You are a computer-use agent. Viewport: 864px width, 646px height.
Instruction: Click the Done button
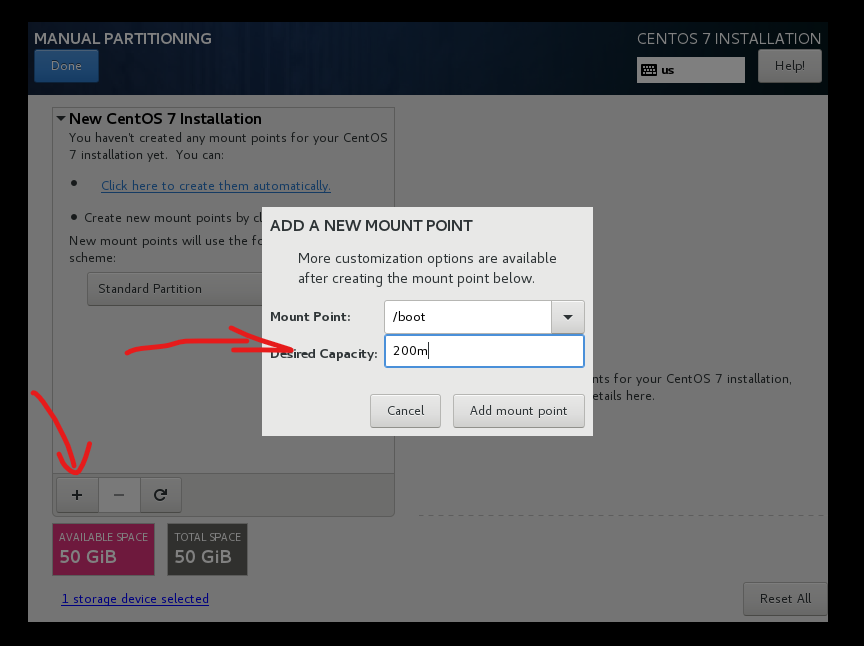66,66
